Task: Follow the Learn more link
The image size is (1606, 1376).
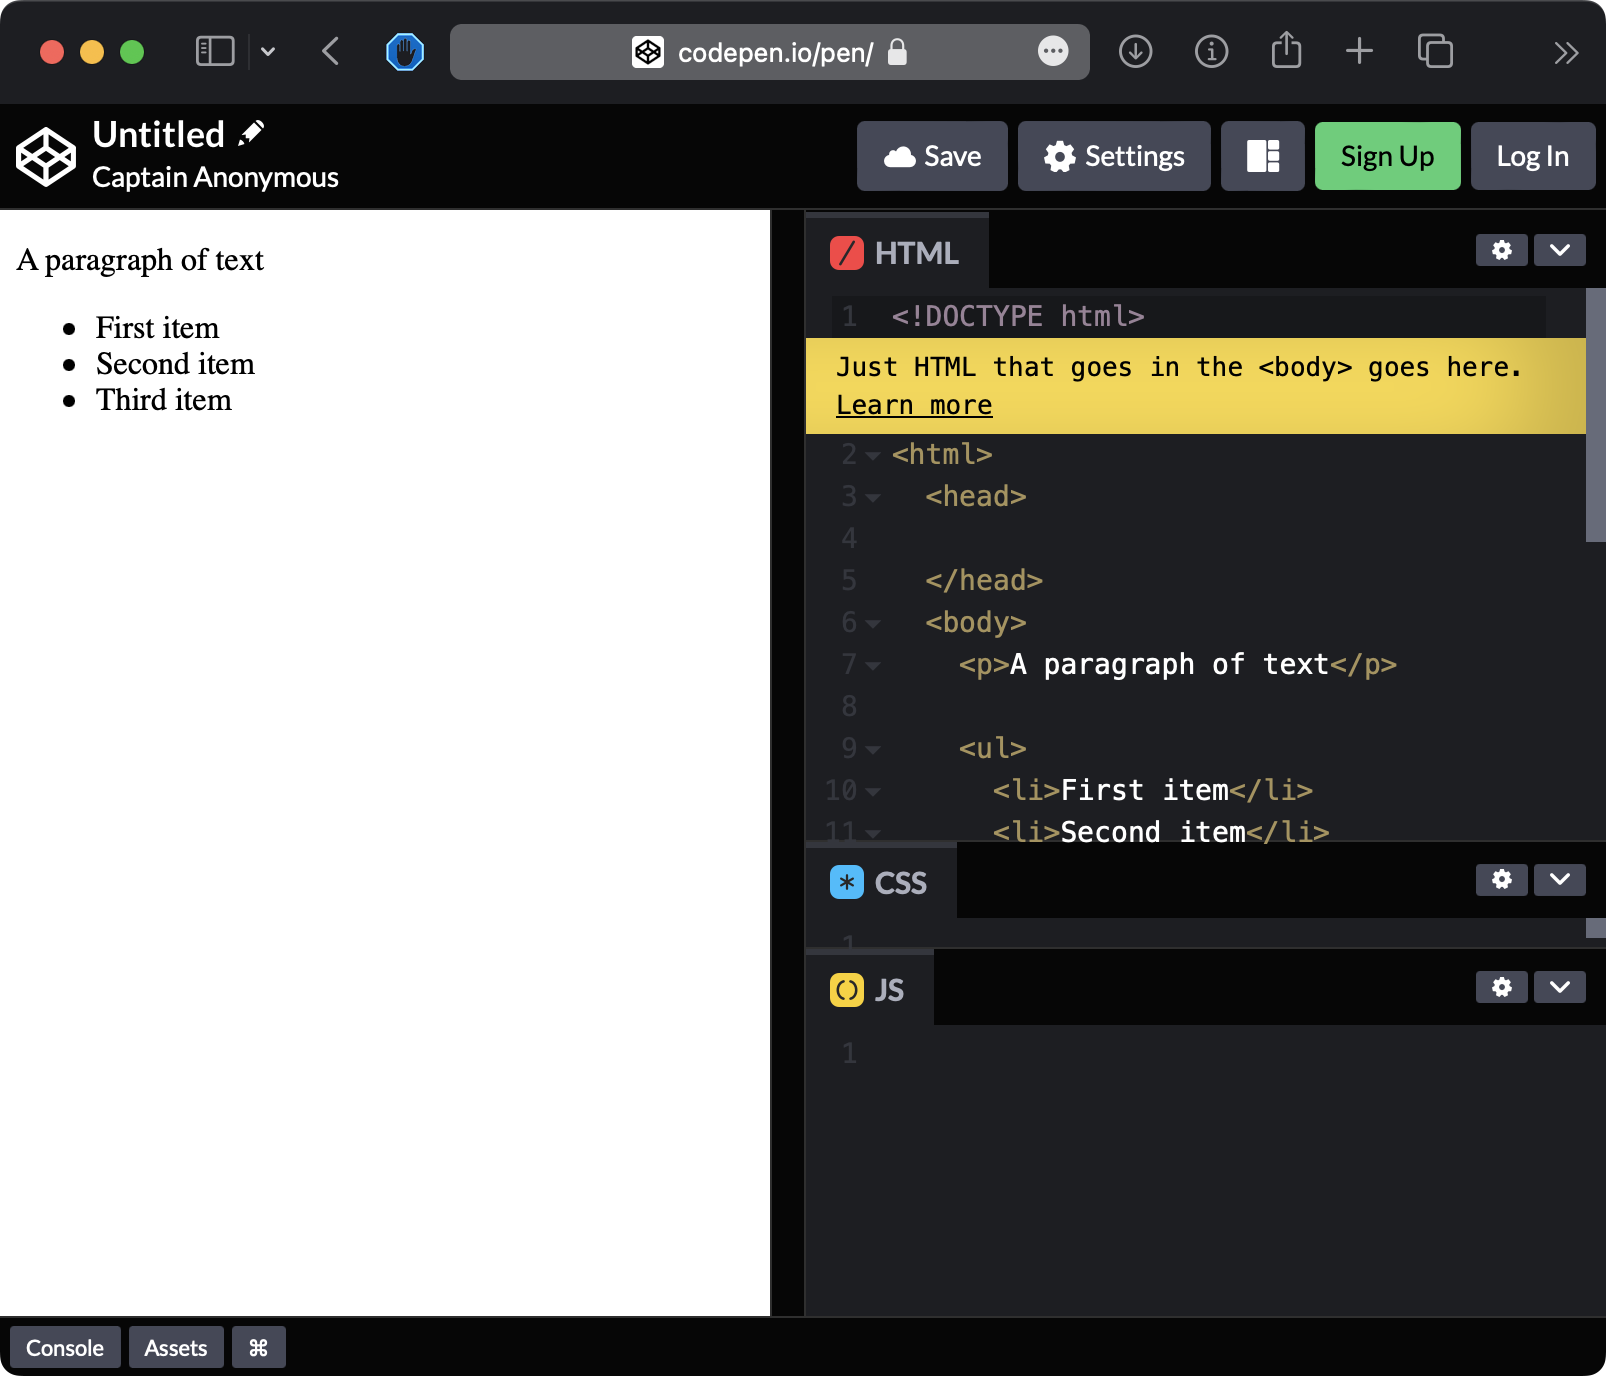Action: pyautogui.click(x=913, y=405)
